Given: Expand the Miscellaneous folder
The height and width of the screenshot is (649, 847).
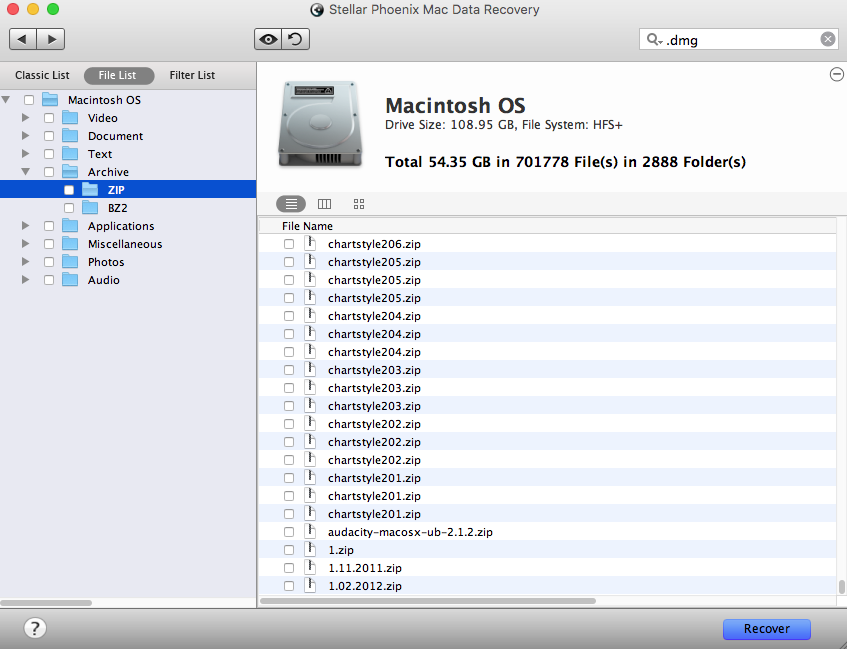Looking at the screenshot, I should pyautogui.click(x=25, y=243).
